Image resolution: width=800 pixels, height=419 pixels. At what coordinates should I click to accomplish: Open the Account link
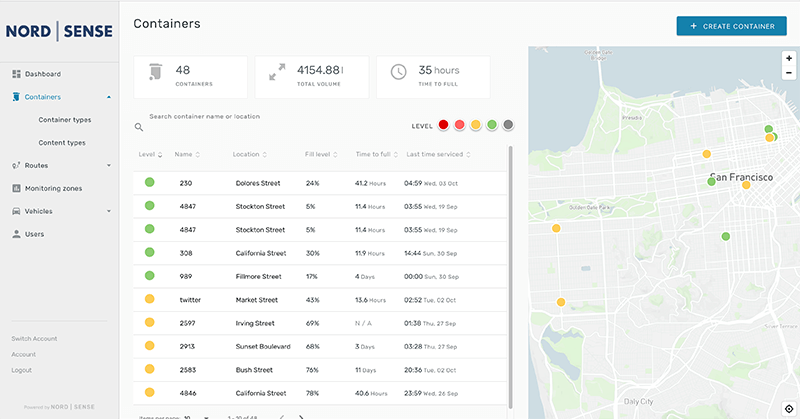[23, 354]
